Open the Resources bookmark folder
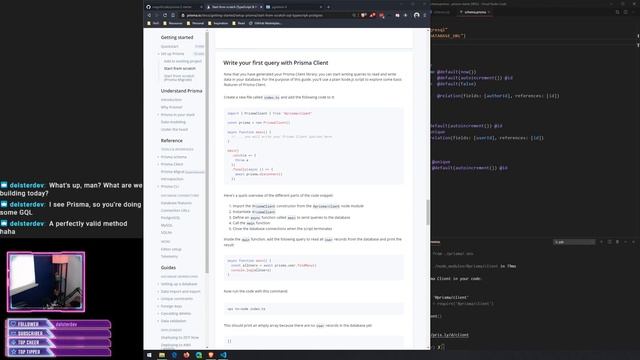This screenshot has width=640, height=360. [173, 23]
